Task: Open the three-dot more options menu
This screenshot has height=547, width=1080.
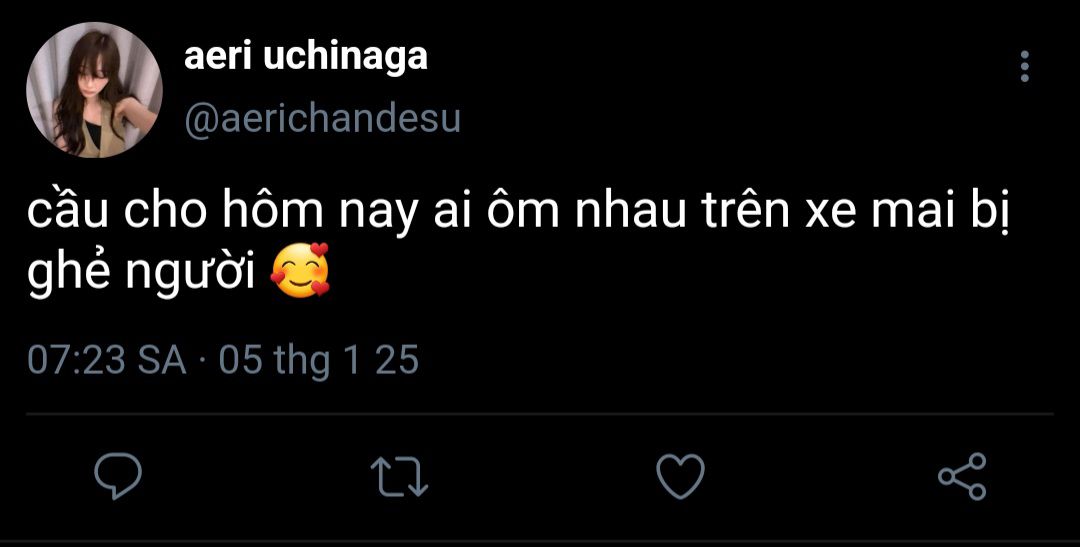Action: coord(1023,67)
